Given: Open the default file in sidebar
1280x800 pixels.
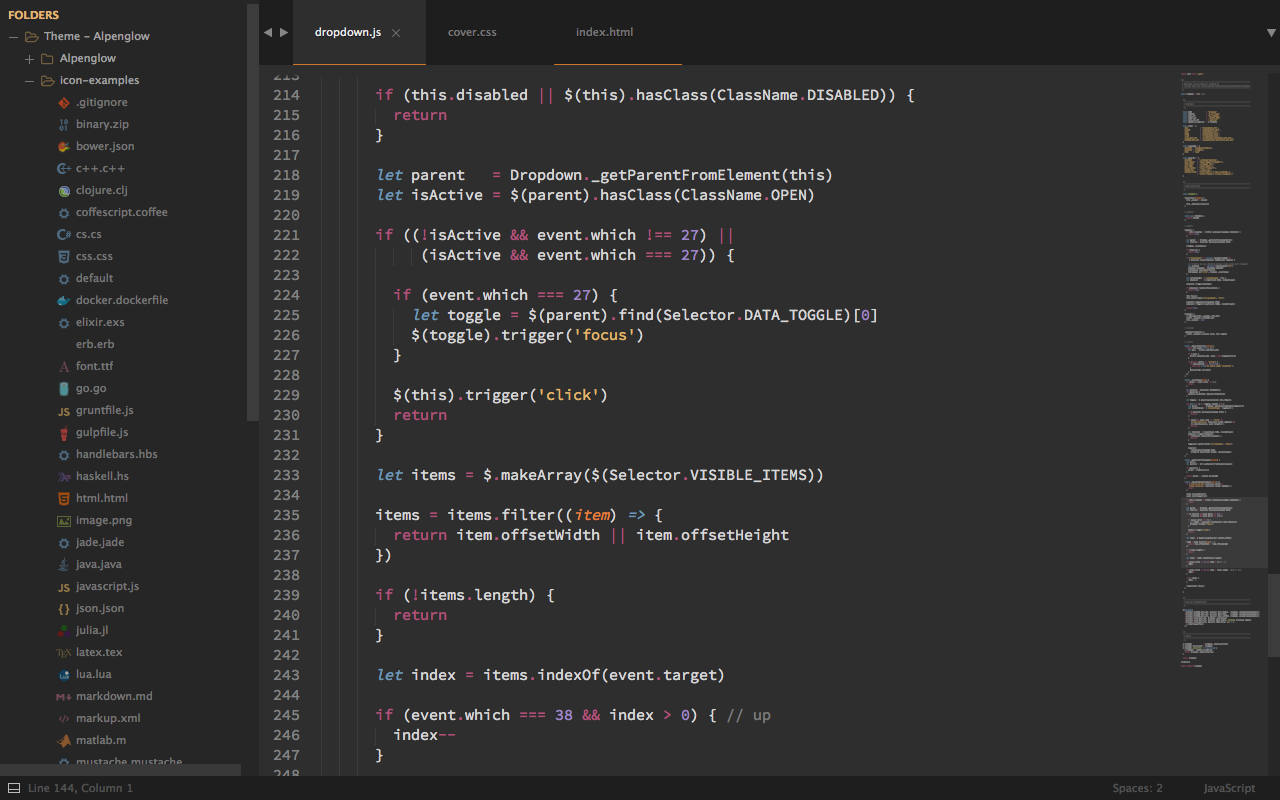Looking at the screenshot, I should point(95,278).
